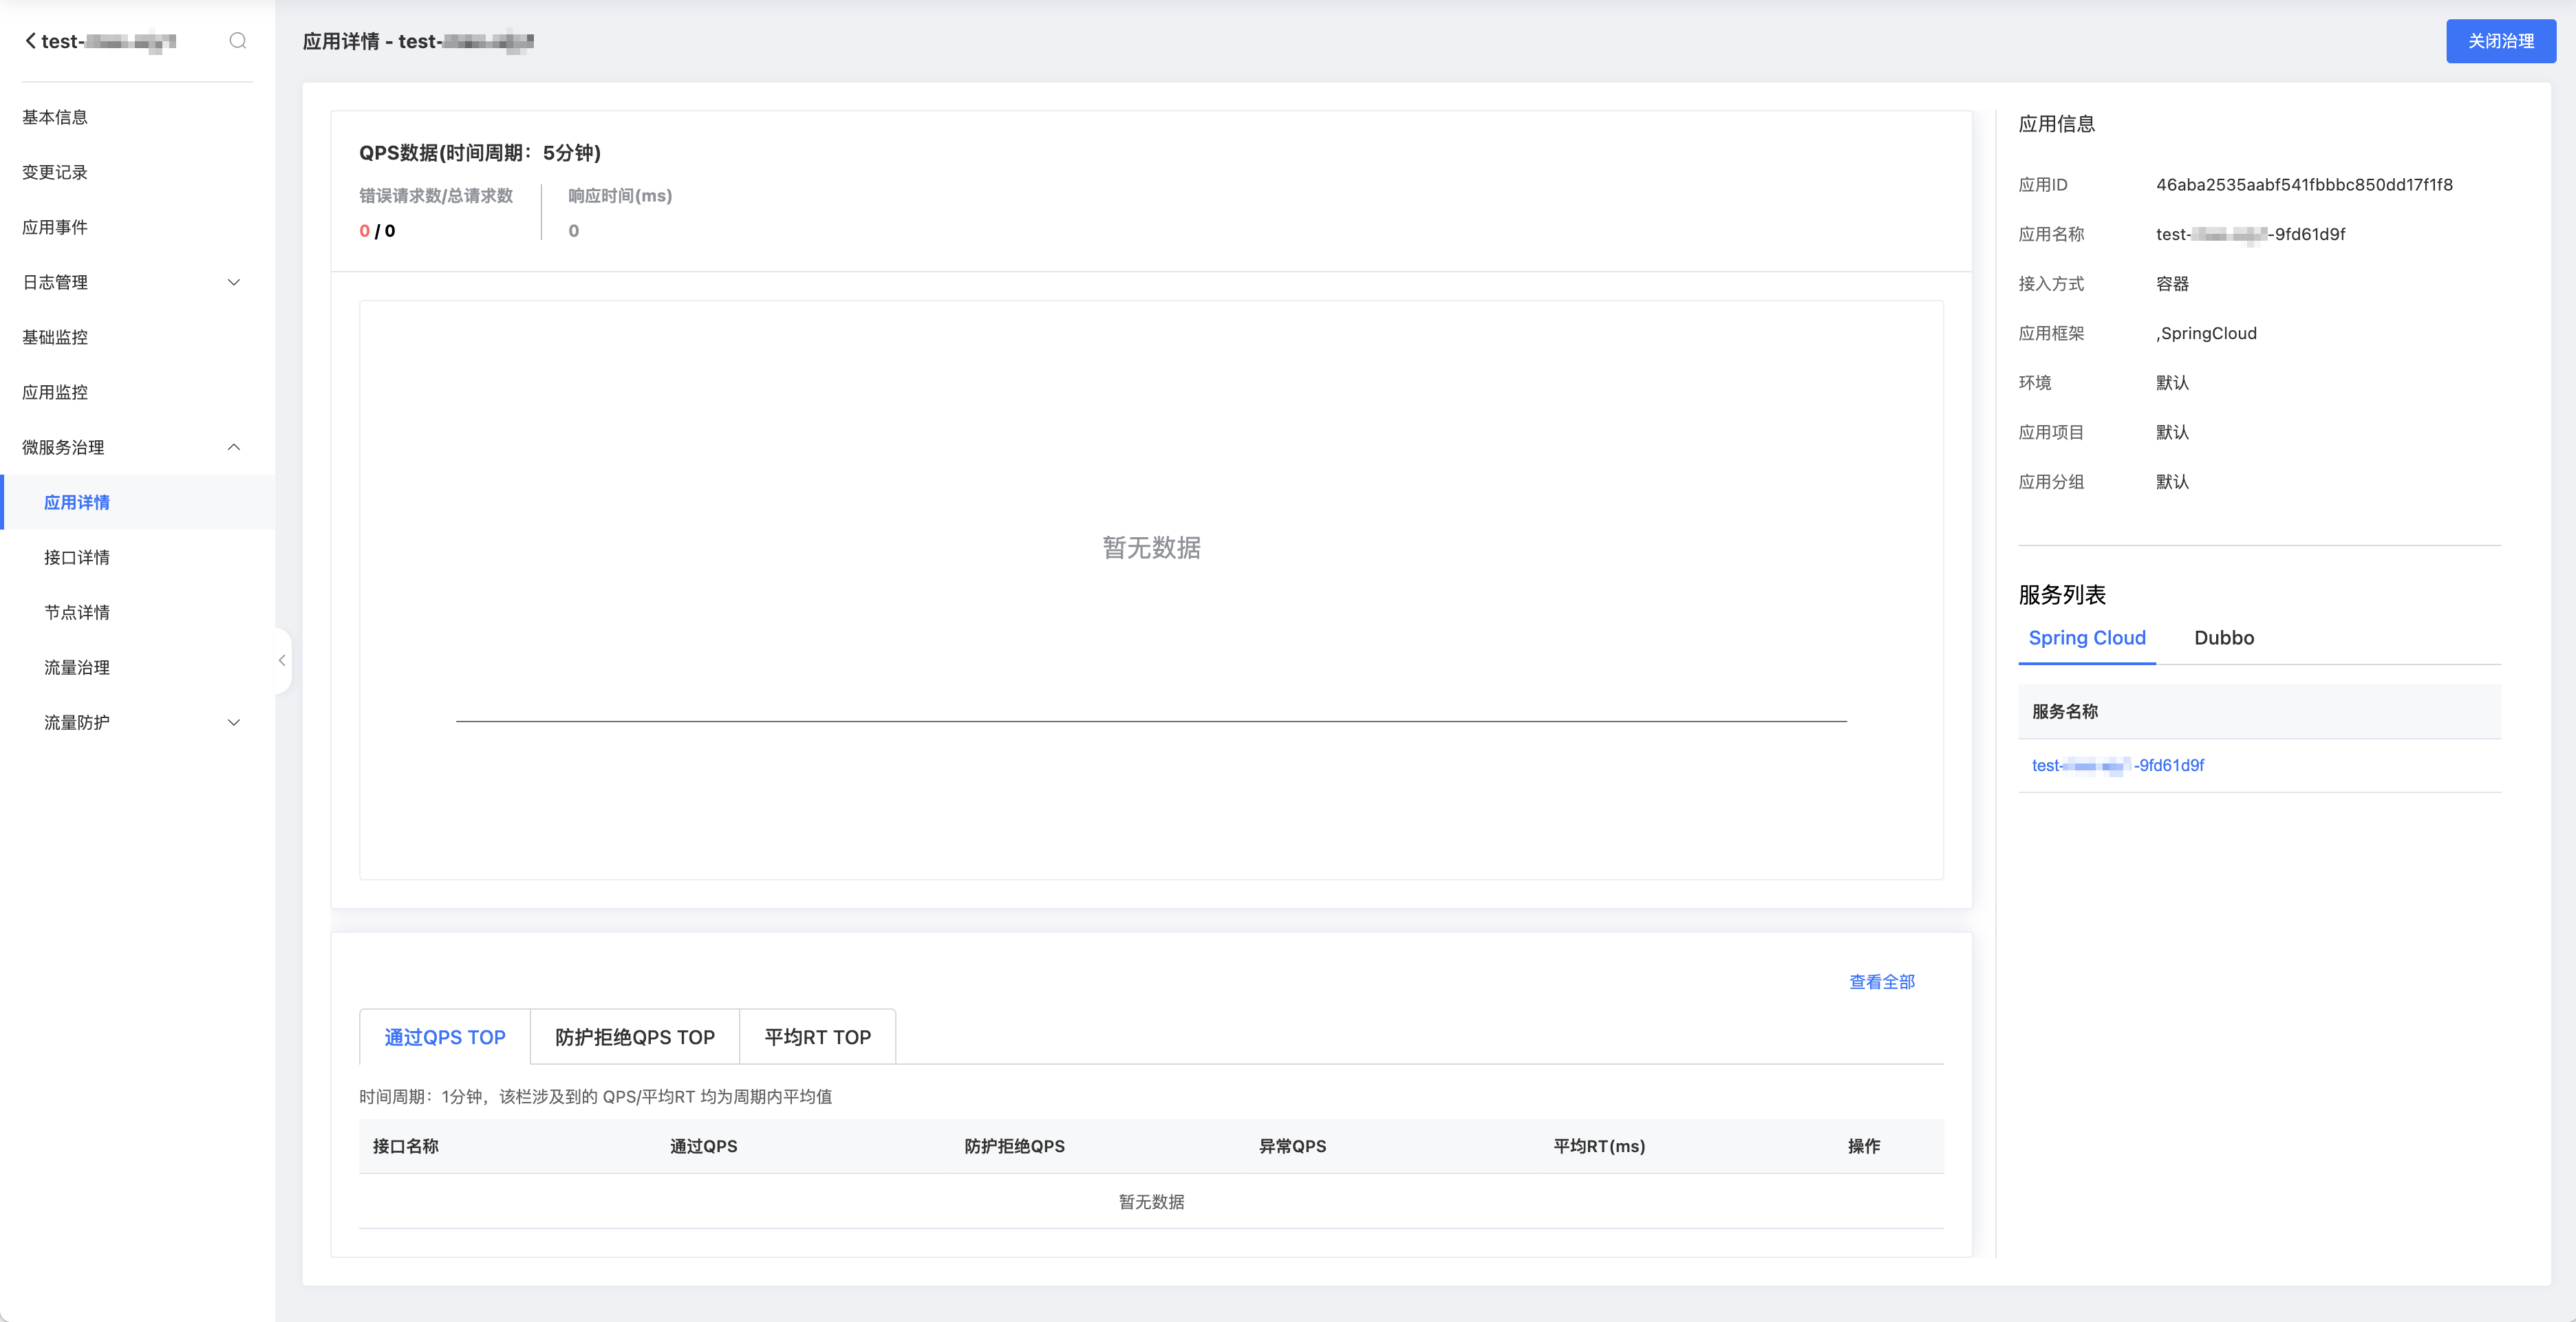Navigate to 接口详情 submenu item
Image resolution: width=2576 pixels, height=1322 pixels.
tap(77, 557)
